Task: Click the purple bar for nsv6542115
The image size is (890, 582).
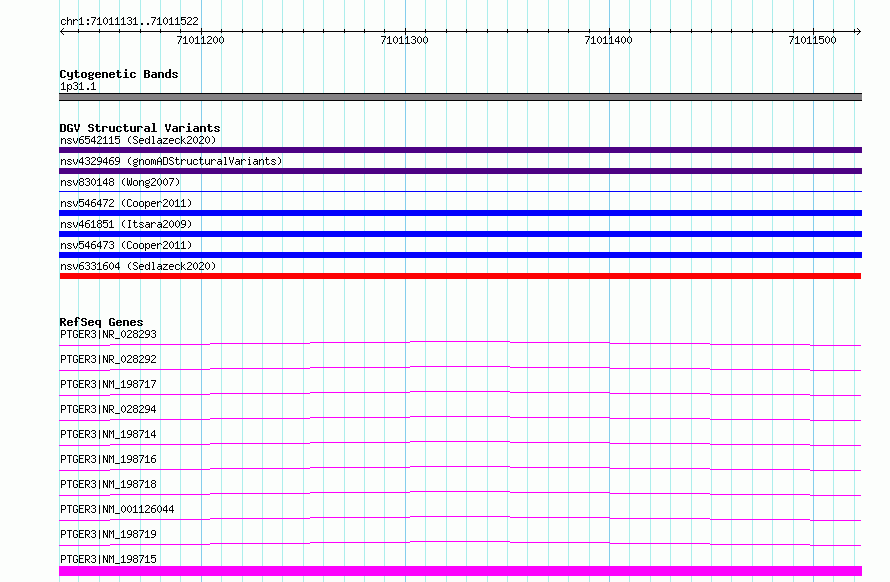Action: [x=460, y=150]
